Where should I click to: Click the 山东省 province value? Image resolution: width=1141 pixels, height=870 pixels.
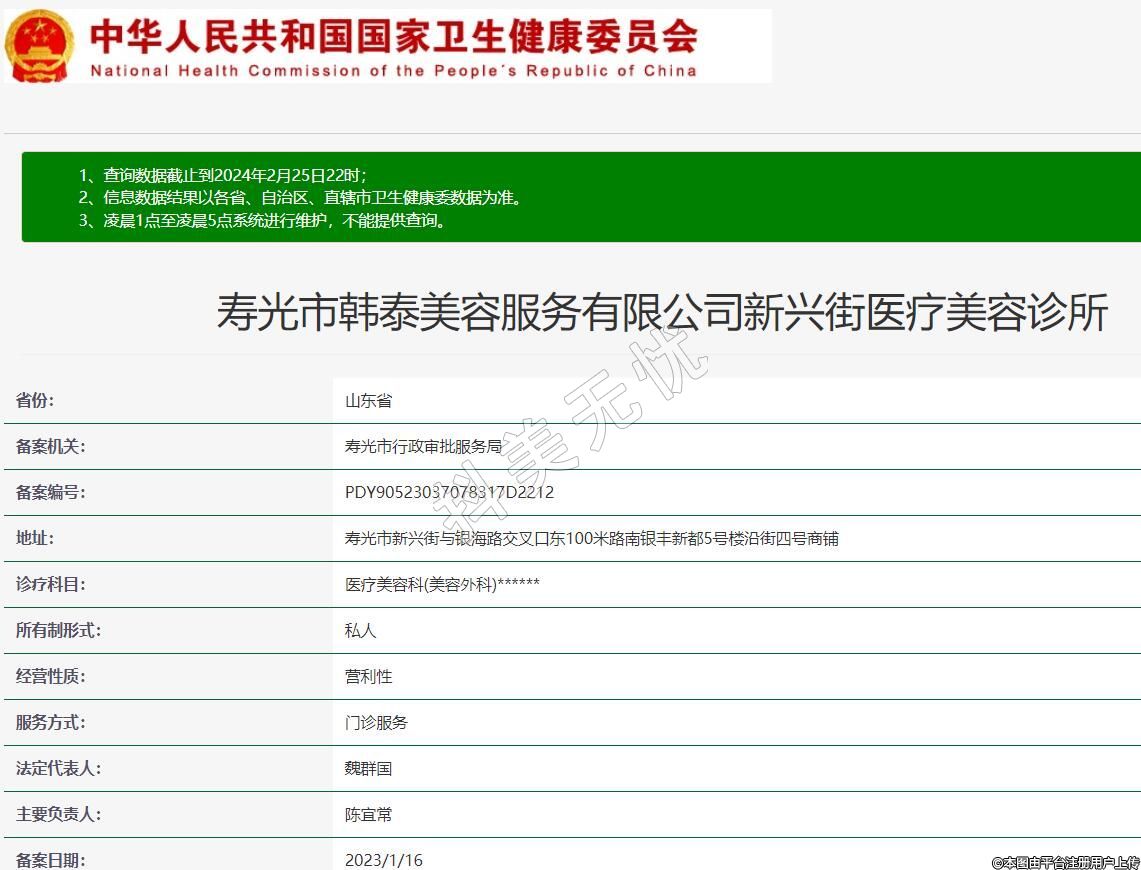pos(368,401)
